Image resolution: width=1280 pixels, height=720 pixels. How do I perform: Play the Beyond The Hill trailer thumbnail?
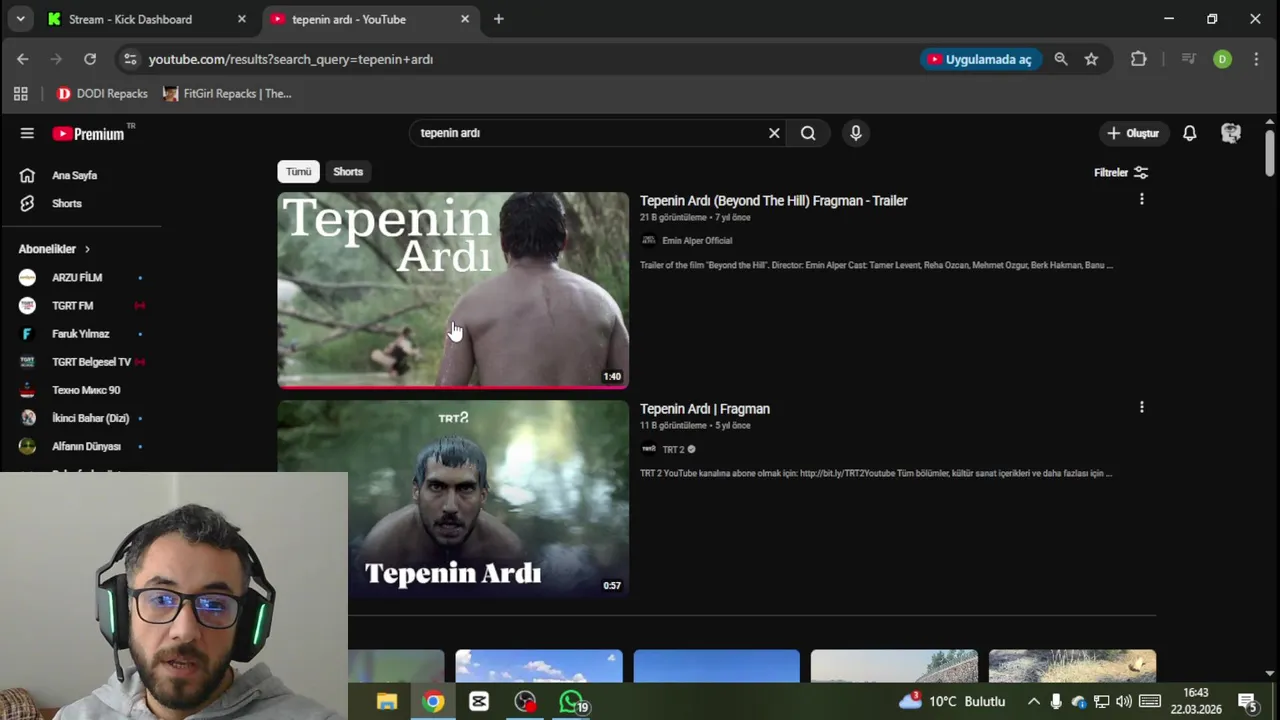453,290
